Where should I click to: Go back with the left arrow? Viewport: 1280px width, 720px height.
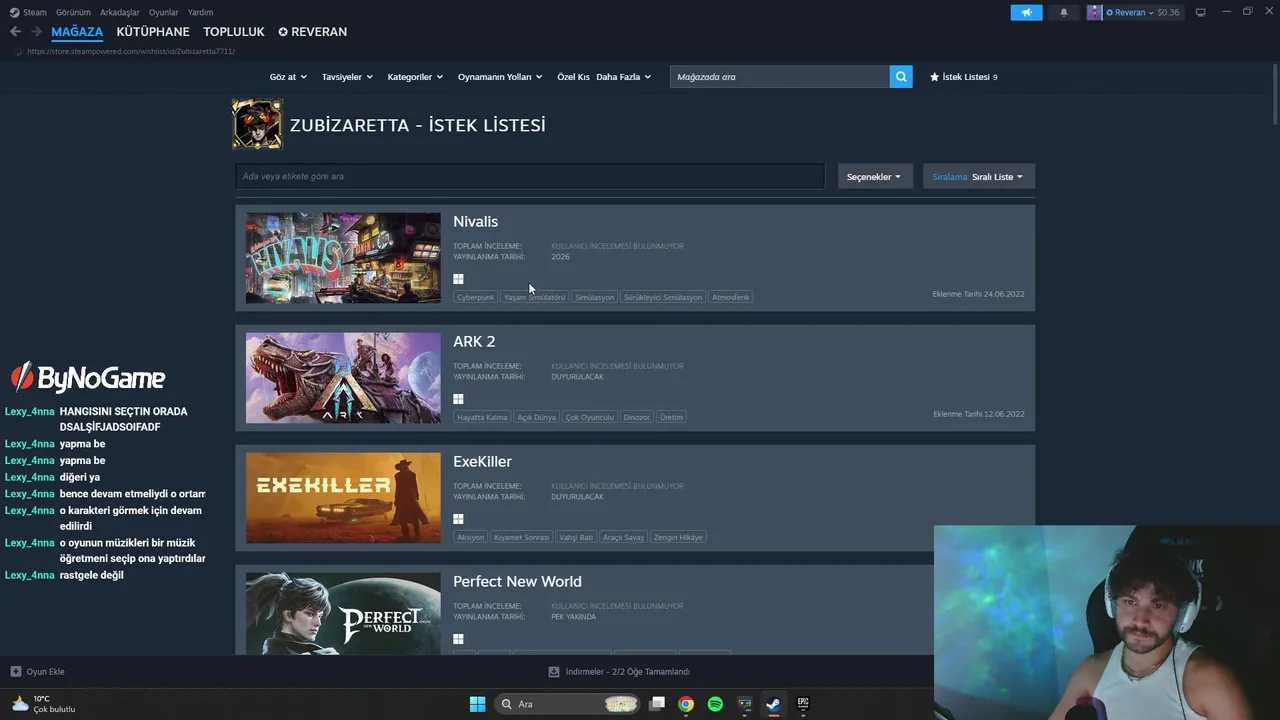[x=15, y=32]
